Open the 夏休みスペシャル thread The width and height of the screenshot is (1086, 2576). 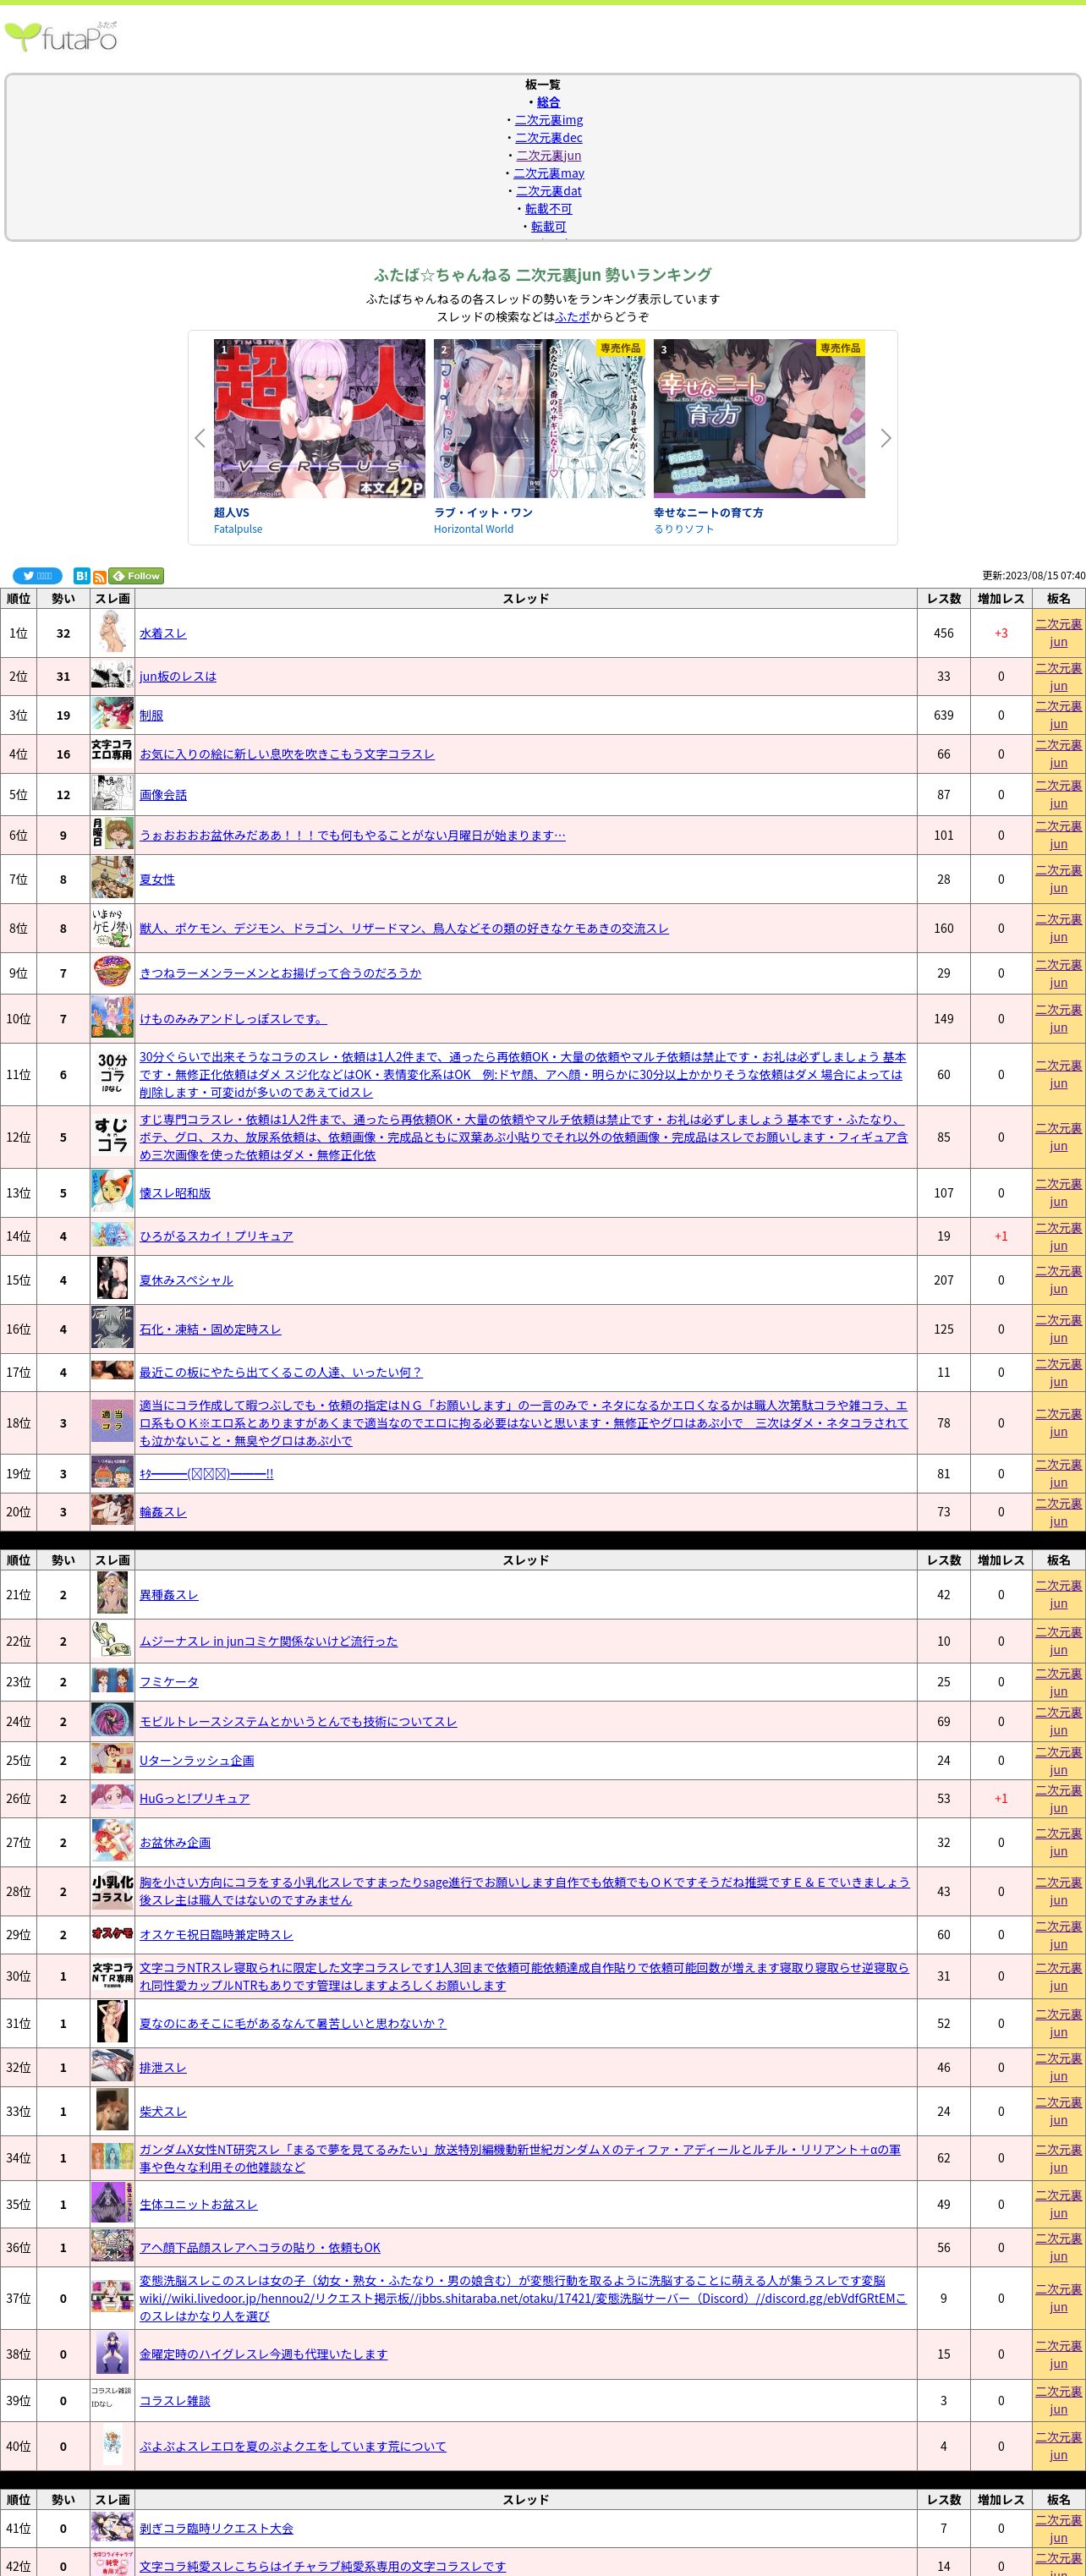click(x=186, y=1281)
